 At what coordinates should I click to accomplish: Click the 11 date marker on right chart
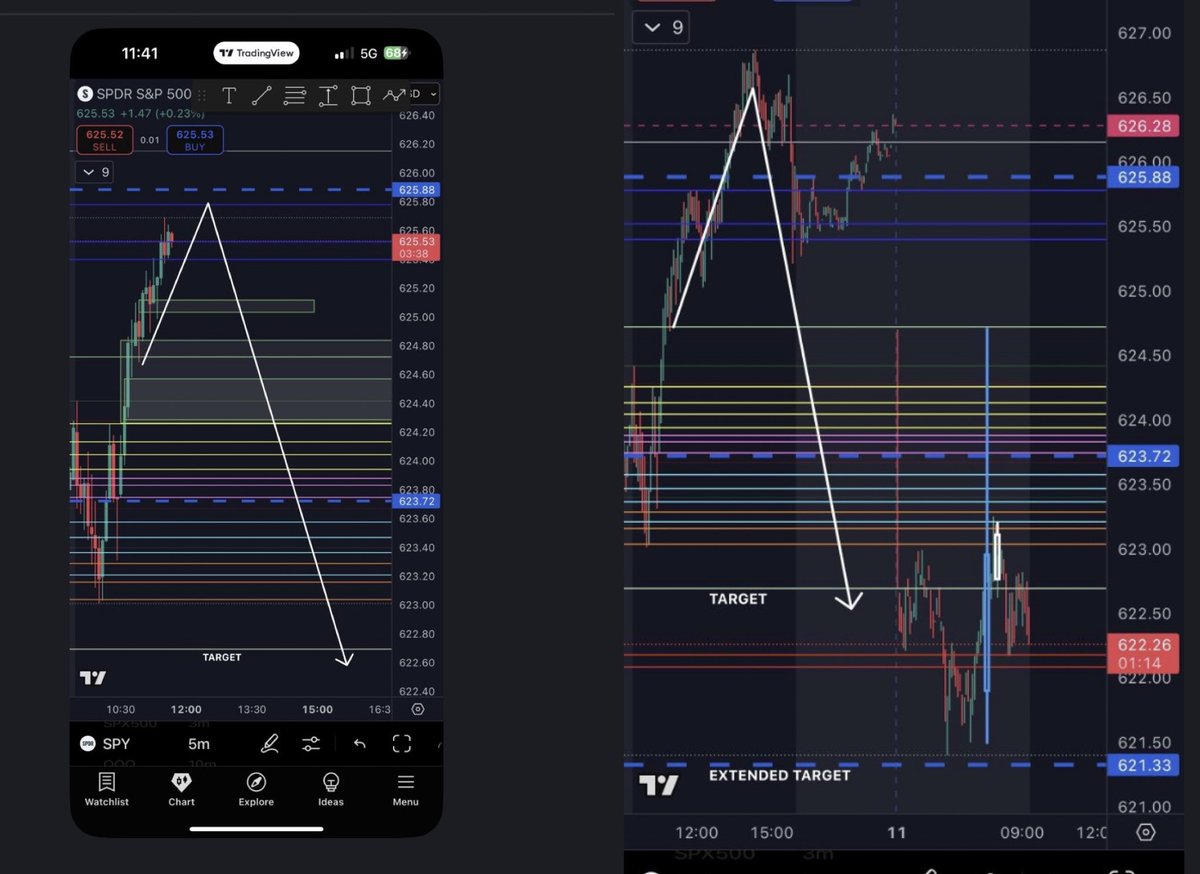(x=896, y=832)
